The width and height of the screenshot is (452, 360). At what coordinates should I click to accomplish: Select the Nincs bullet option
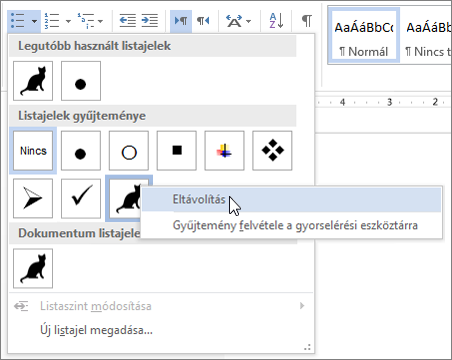coord(33,151)
